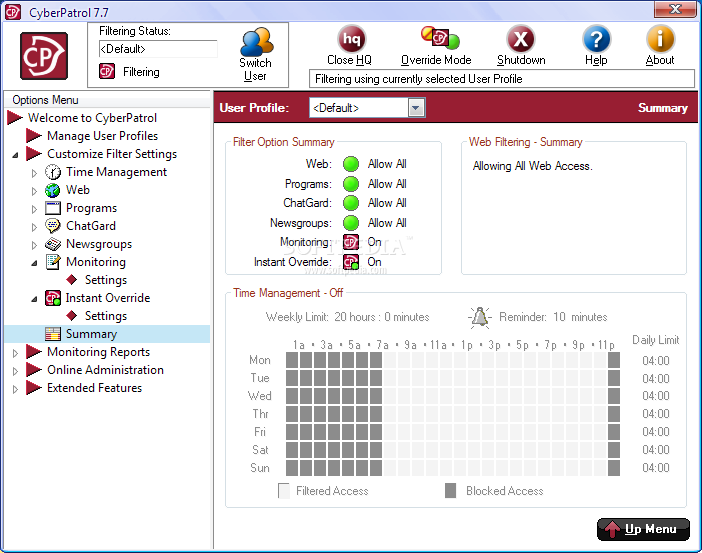Click Sunday 11p blocked time cell
The width and height of the screenshot is (702, 553).
tap(614, 468)
